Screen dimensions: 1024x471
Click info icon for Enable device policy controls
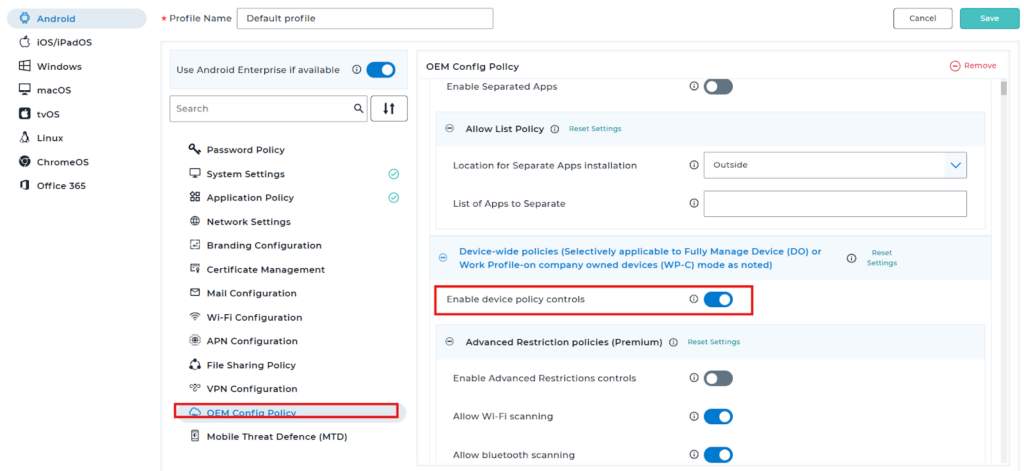pos(694,299)
